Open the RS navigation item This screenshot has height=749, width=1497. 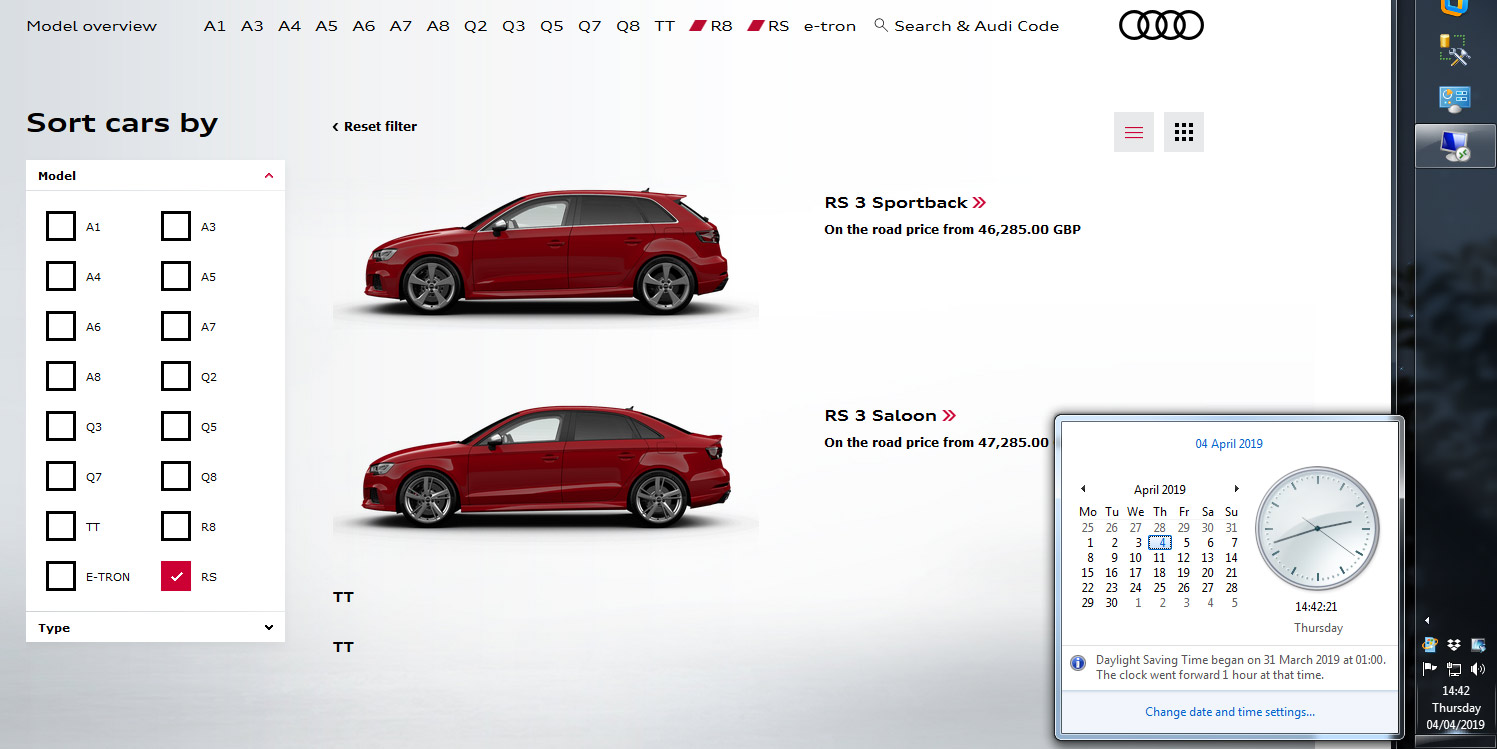point(769,26)
